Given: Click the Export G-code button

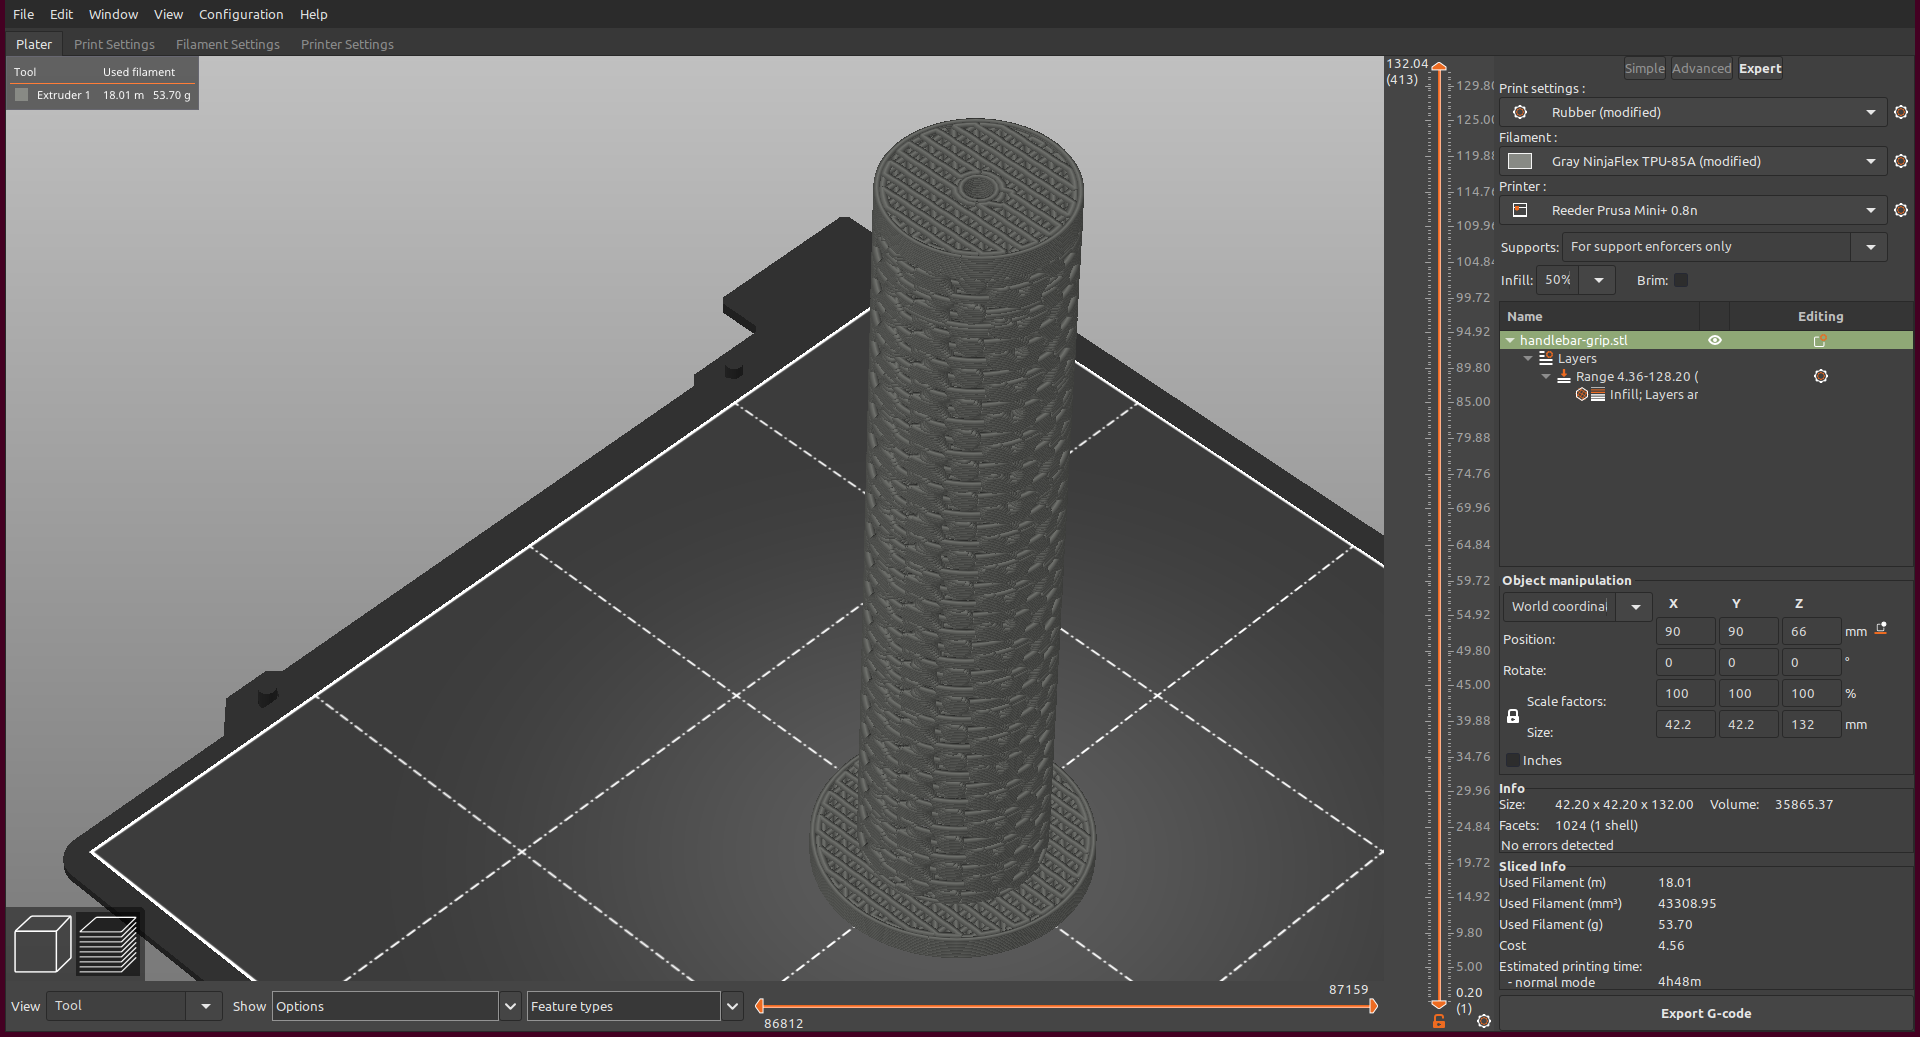Looking at the screenshot, I should coord(1706,1013).
